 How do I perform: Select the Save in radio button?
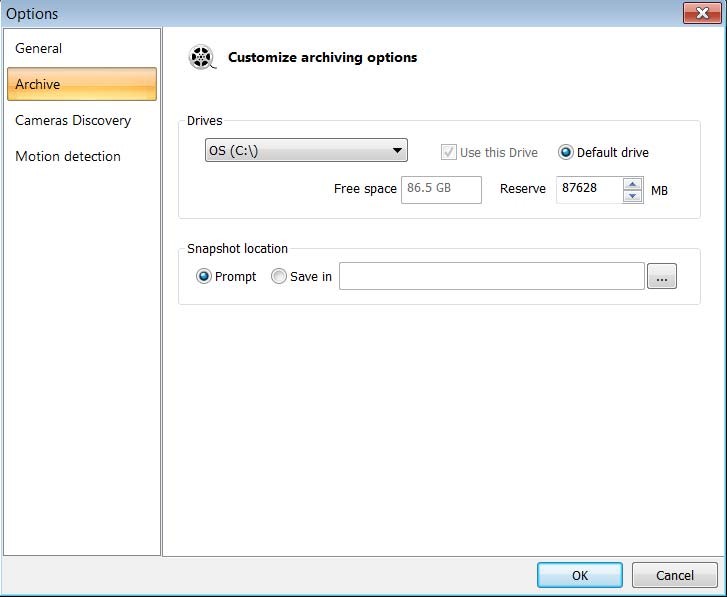(x=279, y=277)
